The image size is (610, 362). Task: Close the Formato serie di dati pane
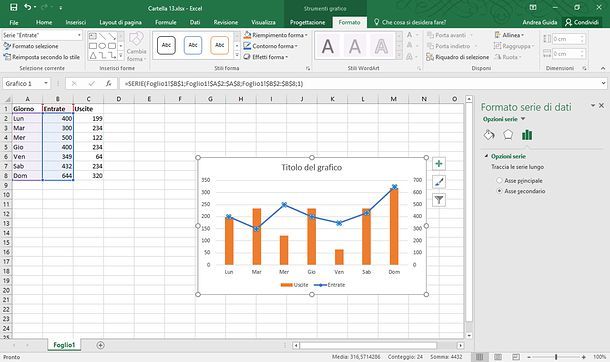tap(601, 105)
